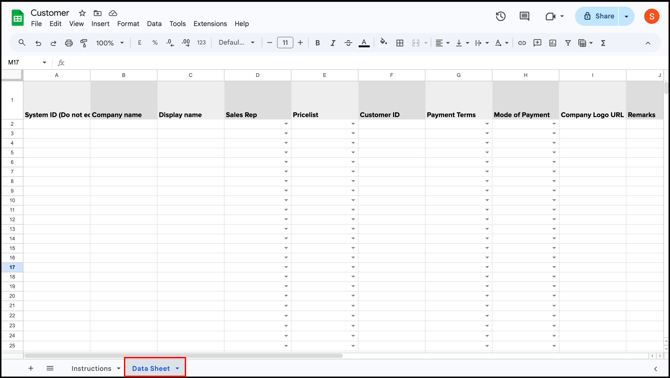Select the Data Sheet tab
The height and width of the screenshot is (378, 670).
pyautogui.click(x=151, y=368)
